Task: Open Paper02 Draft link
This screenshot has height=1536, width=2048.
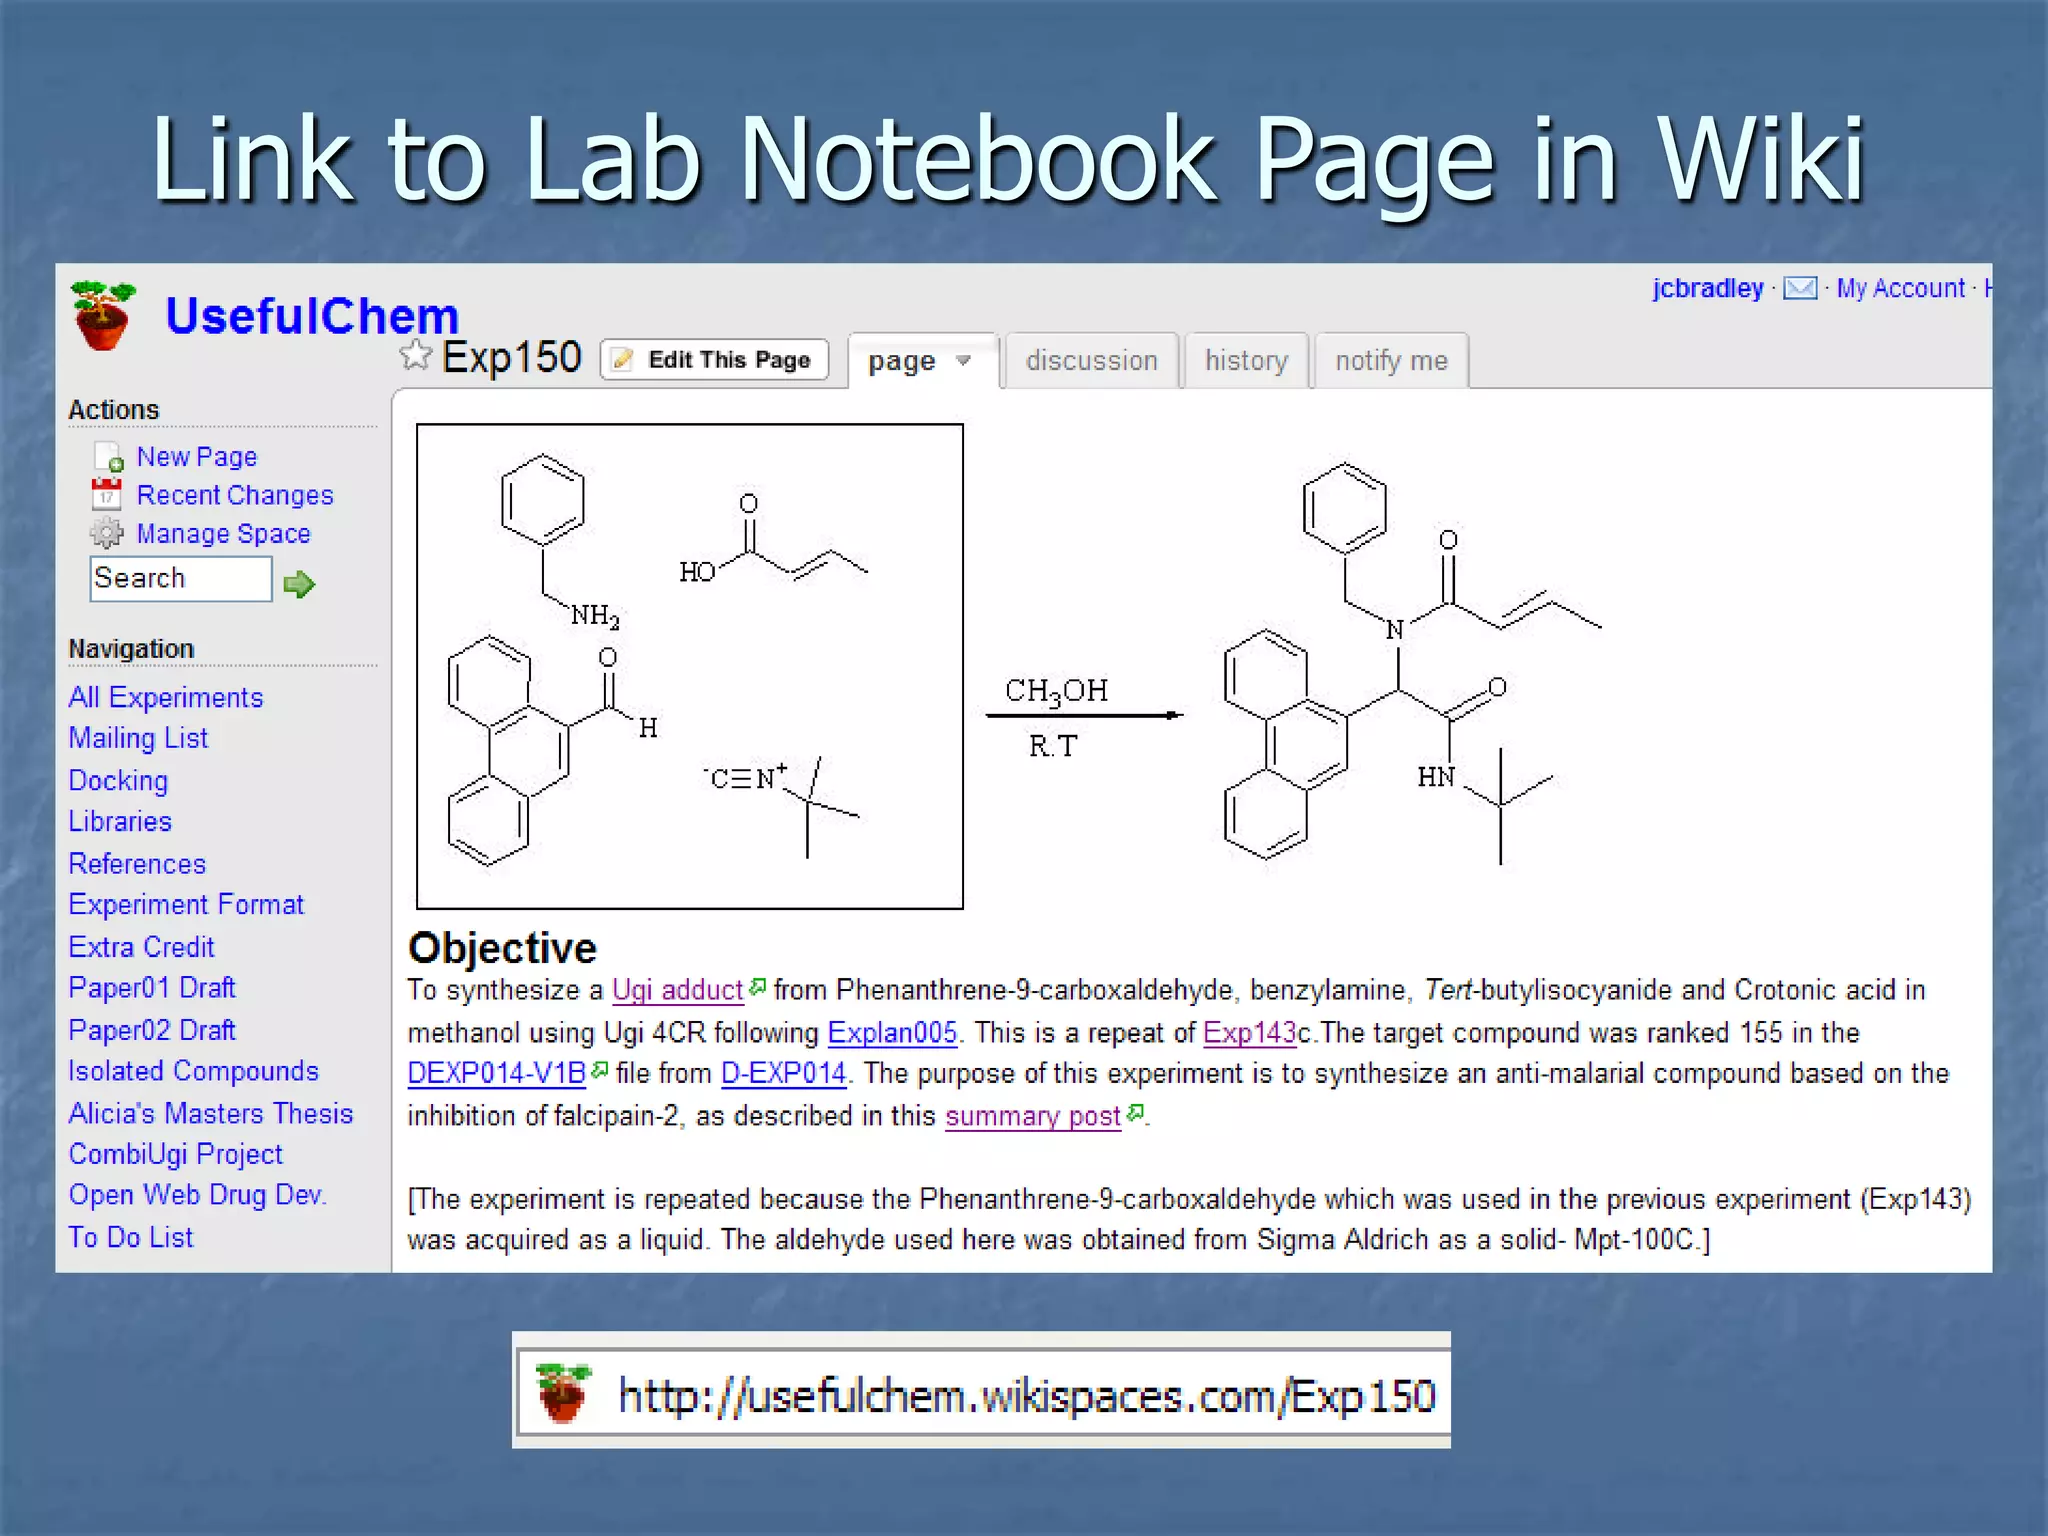Action: click(152, 1029)
